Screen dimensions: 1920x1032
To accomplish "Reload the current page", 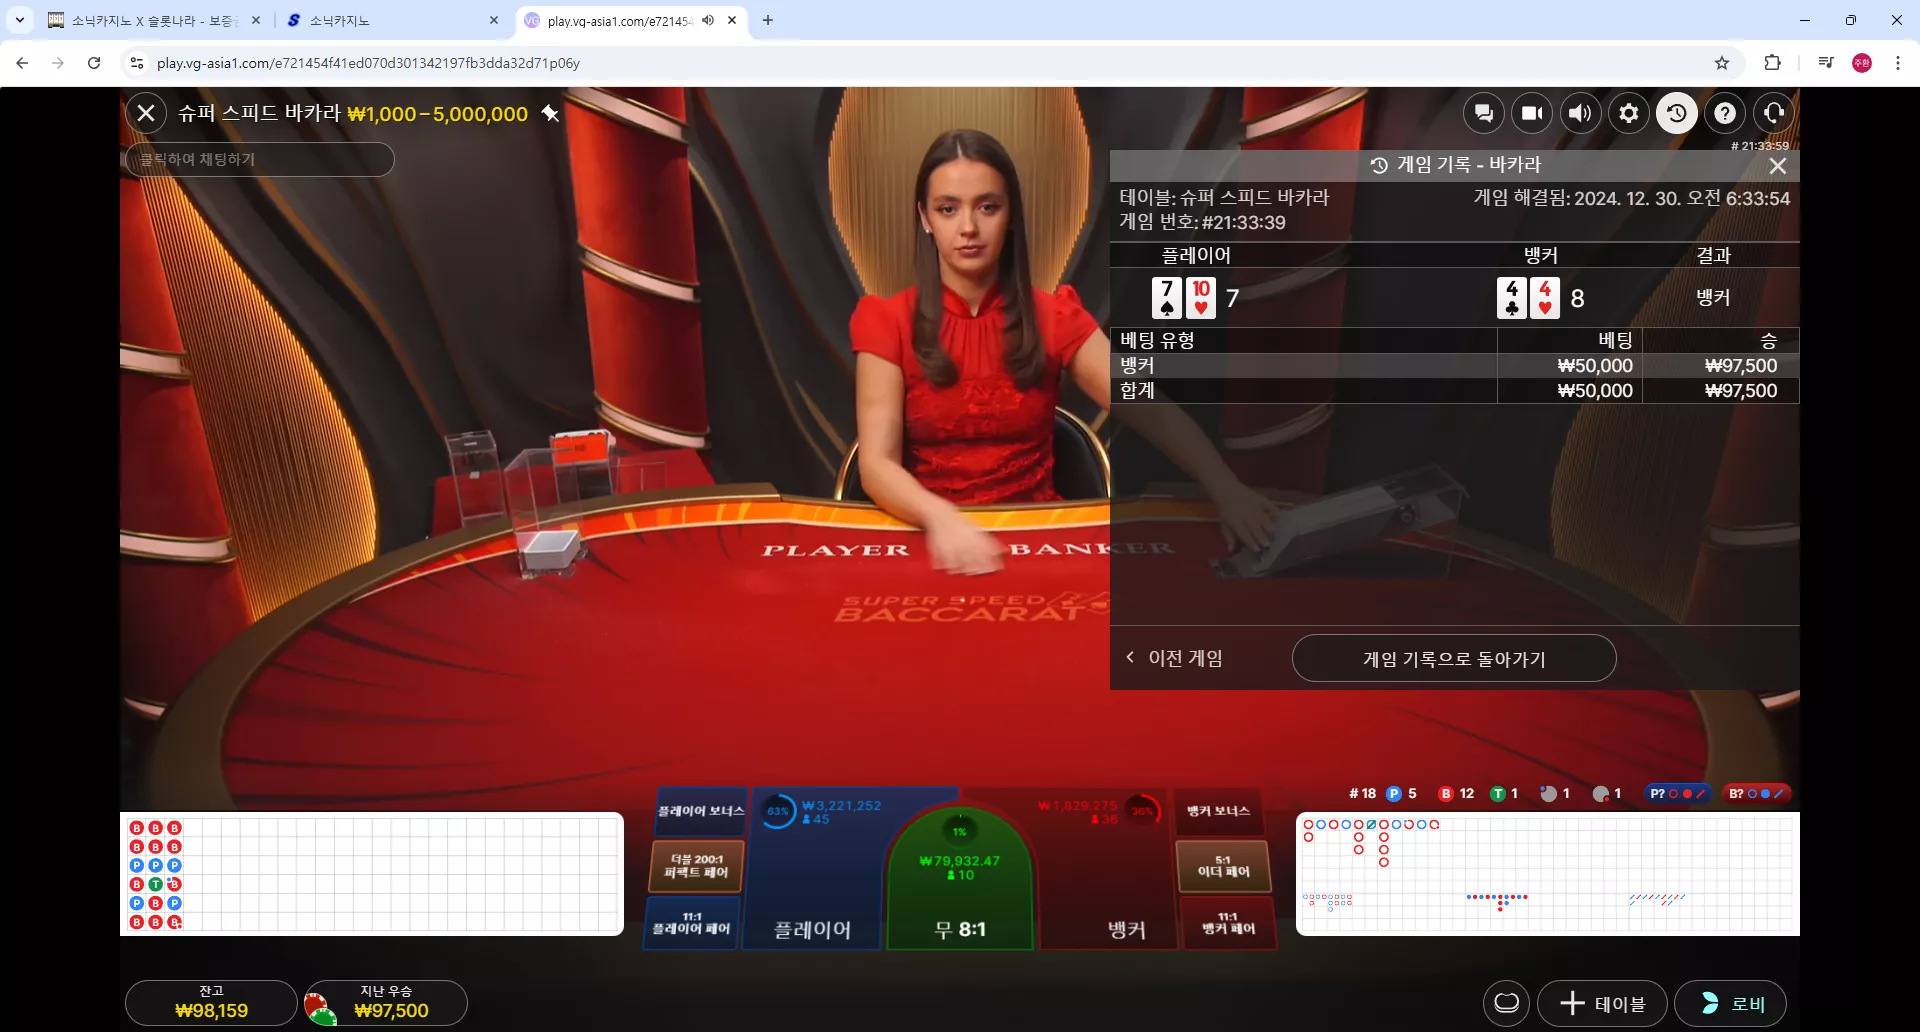I will (x=94, y=63).
